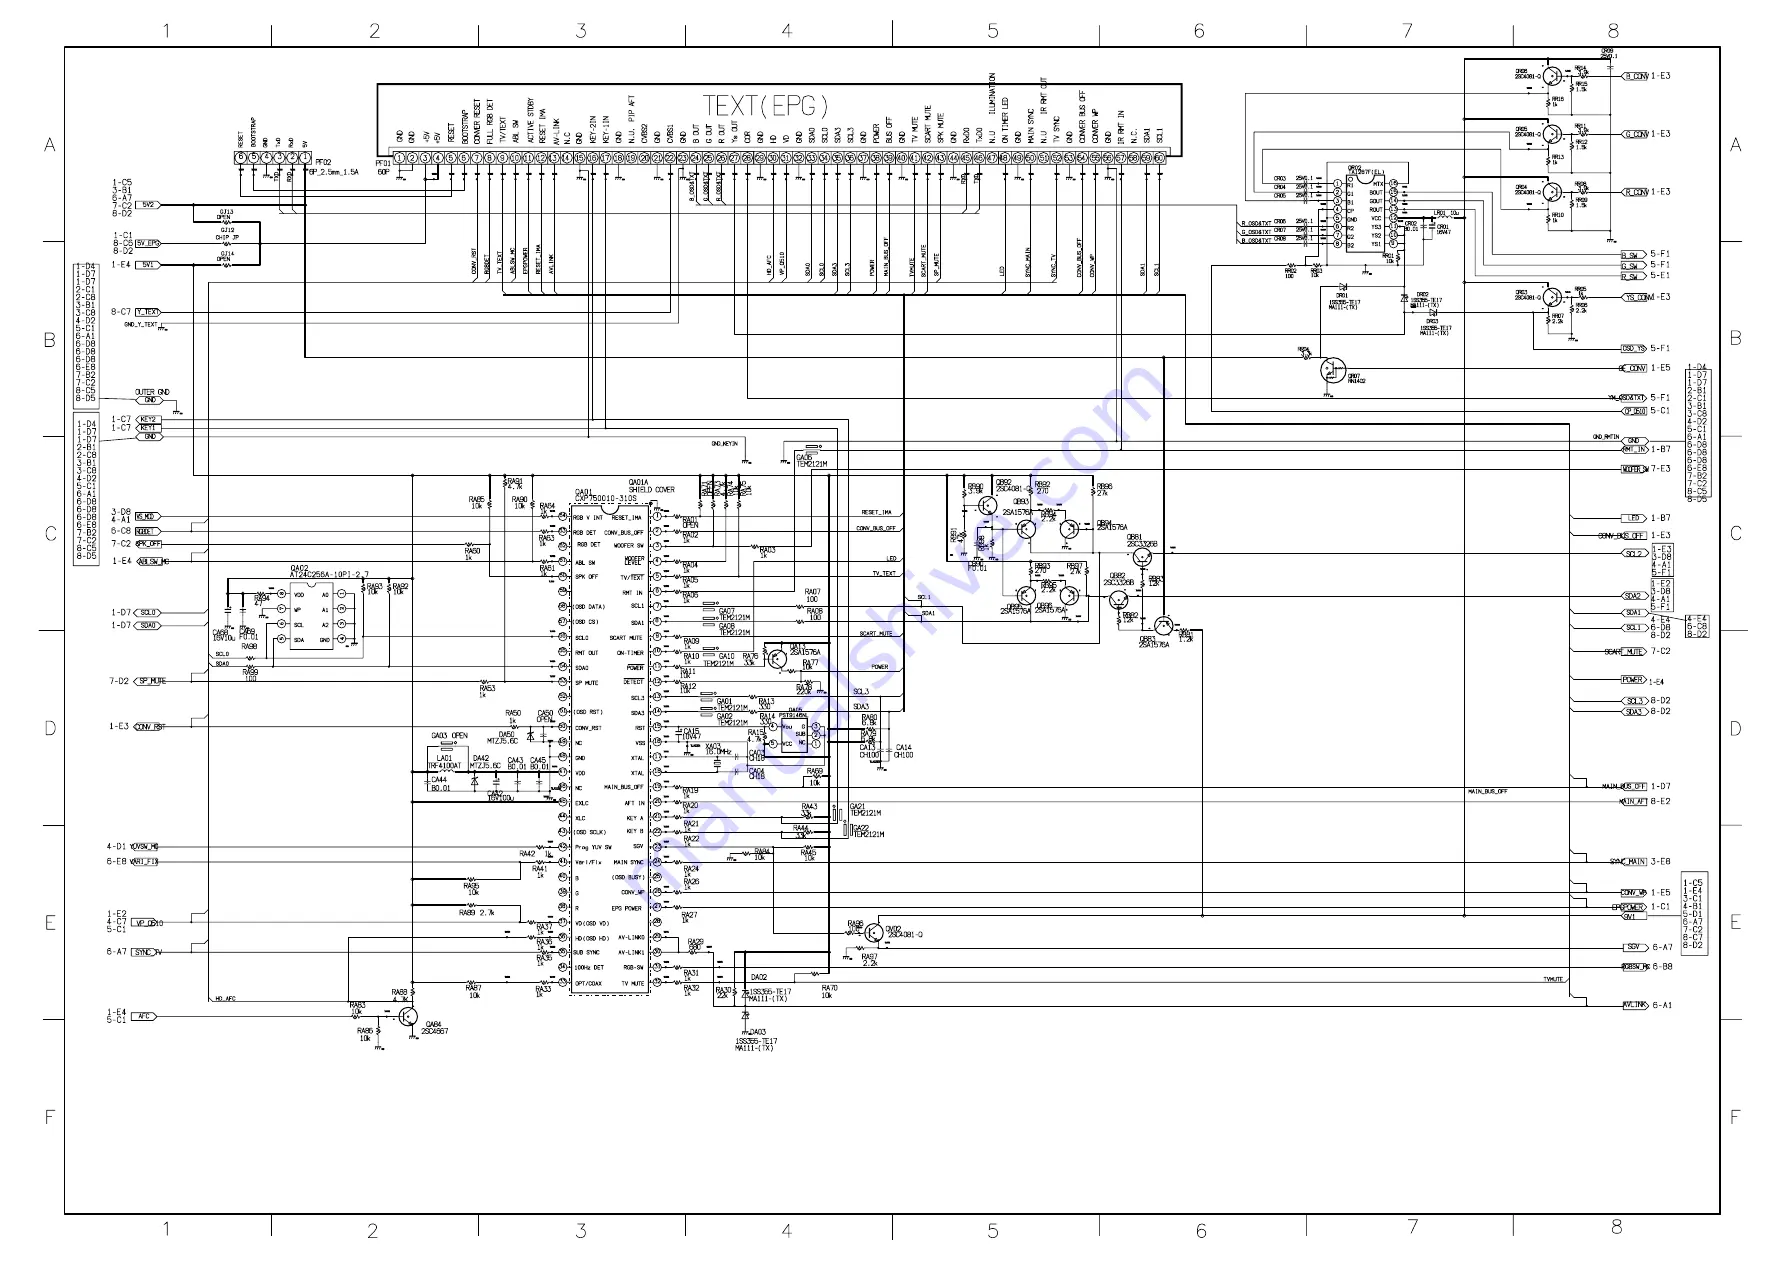Click the RMT_IN port beside 1-B7
The height and width of the screenshot is (1262, 1785).
pyautogui.click(x=1634, y=450)
